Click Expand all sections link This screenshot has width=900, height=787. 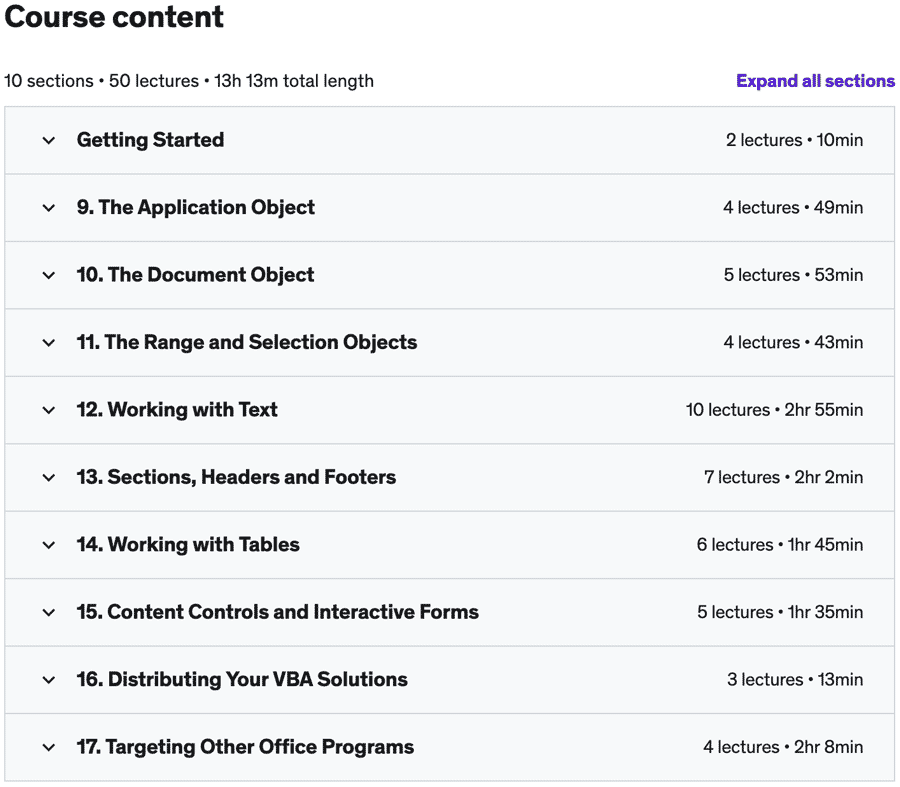coord(815,81)
